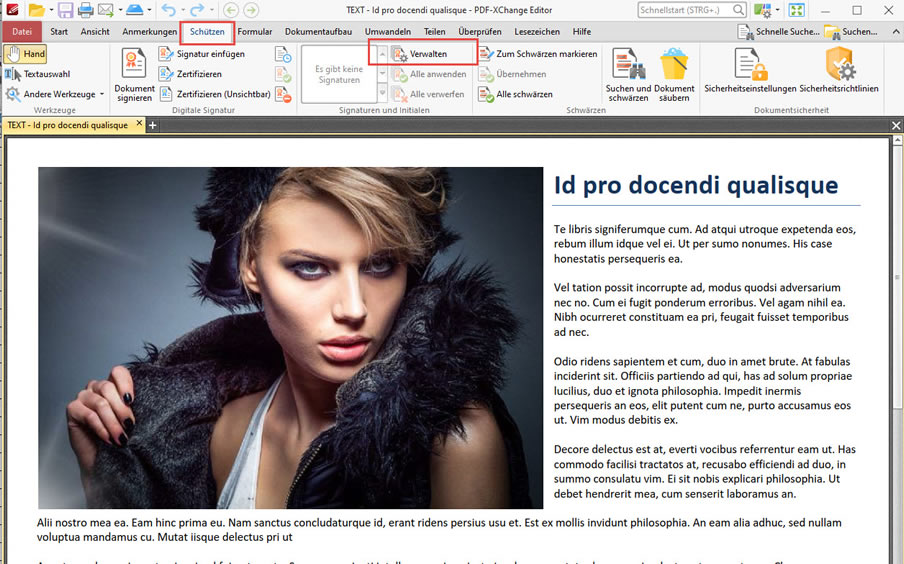Viewport: 904px width, 564px height.
Task: Switch to the Dokumentaufbau tab
Action: 318,32
